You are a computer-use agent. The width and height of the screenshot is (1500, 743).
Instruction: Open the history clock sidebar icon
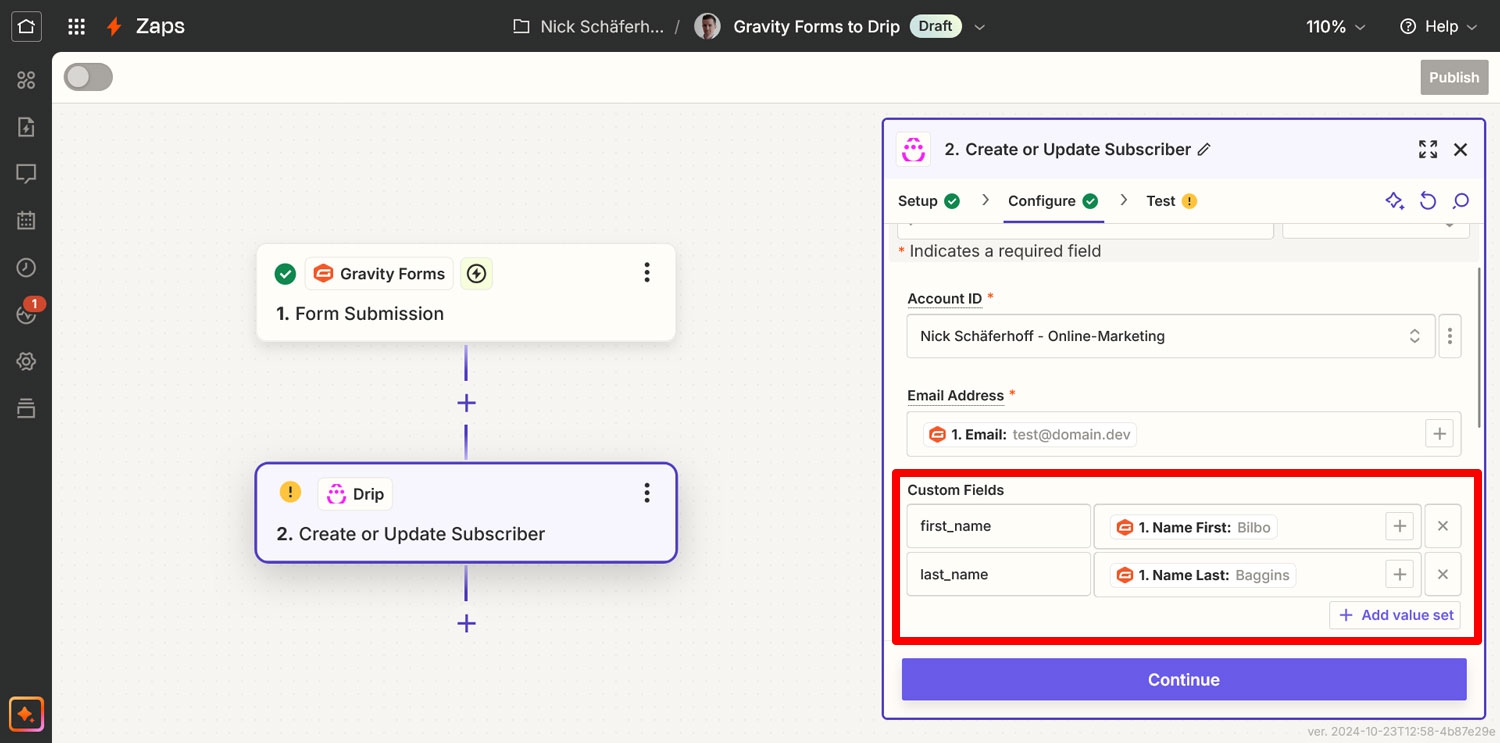(26, 268)
